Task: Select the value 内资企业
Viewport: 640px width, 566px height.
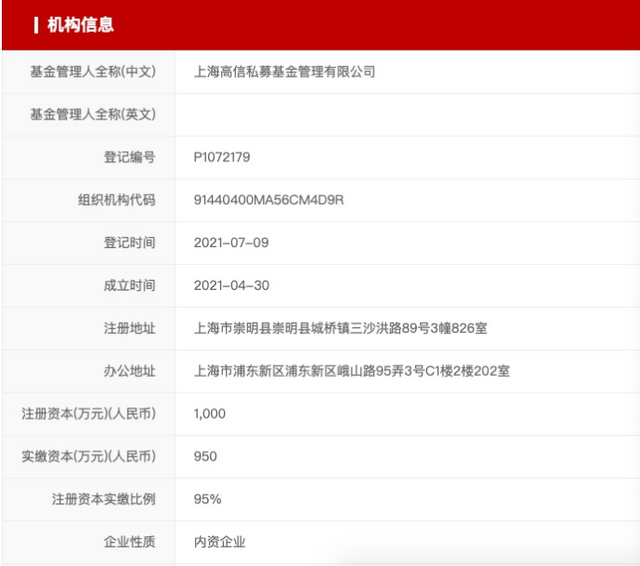Action: tap(220, 542)
